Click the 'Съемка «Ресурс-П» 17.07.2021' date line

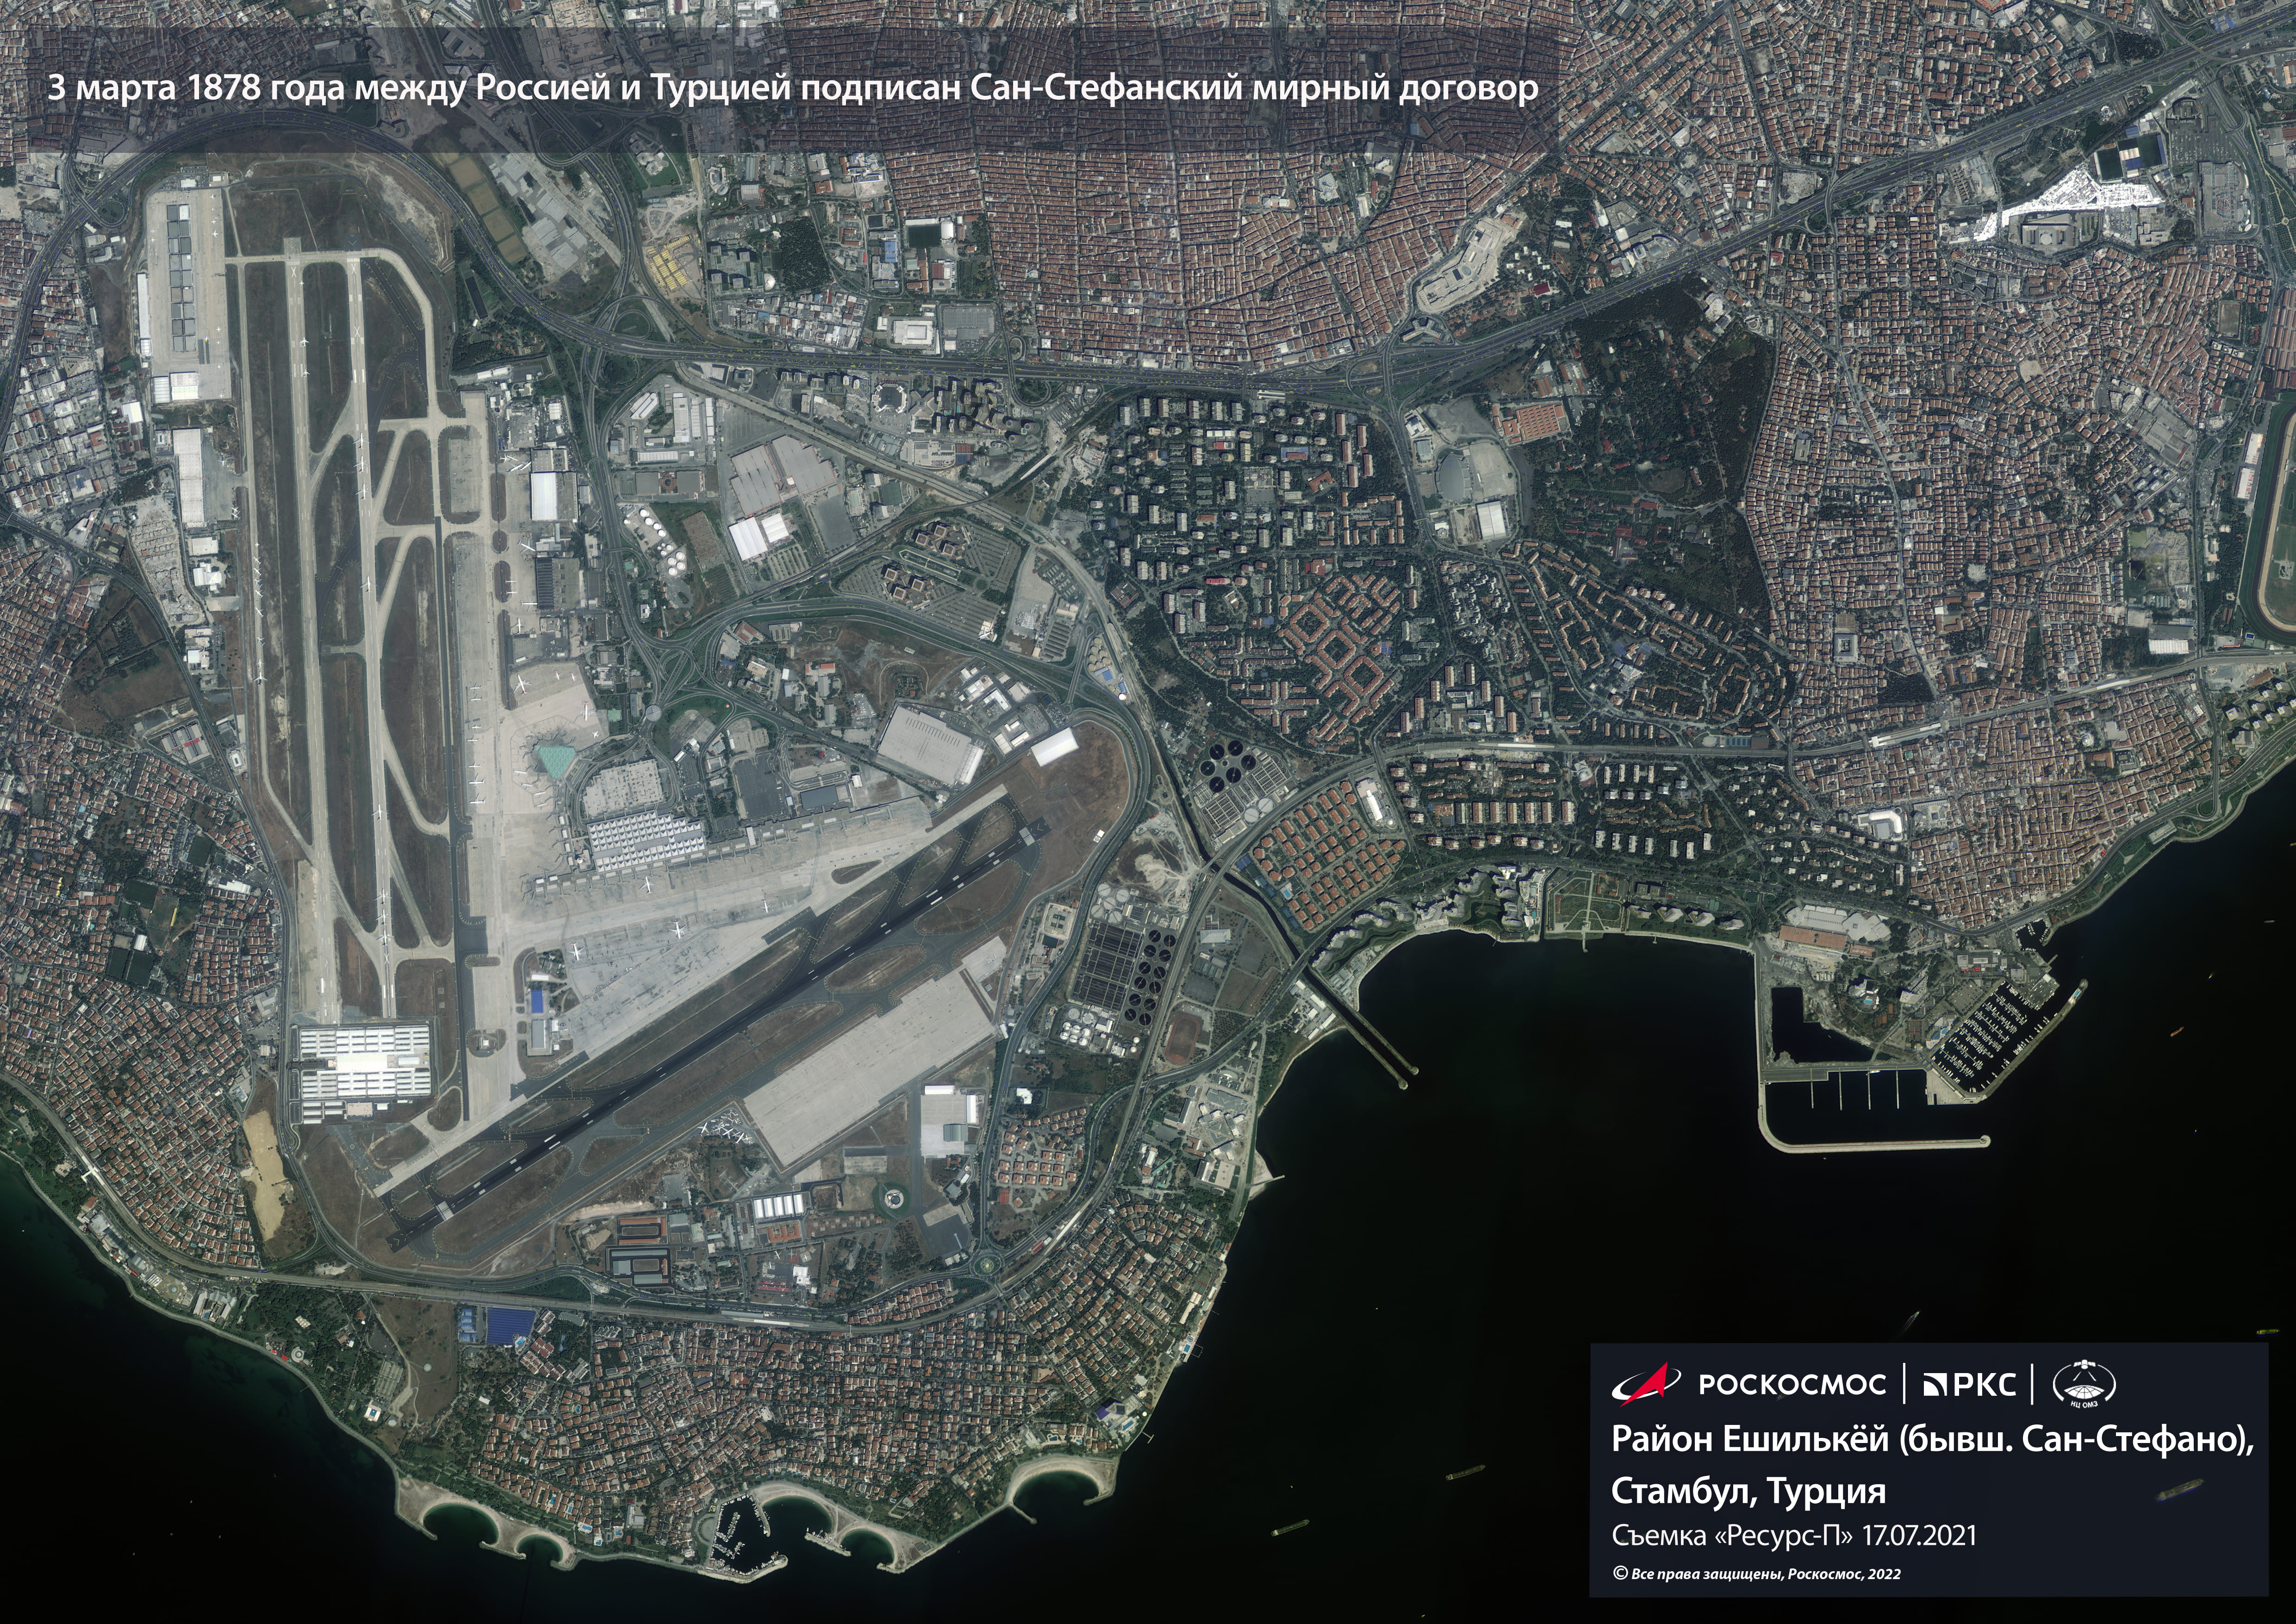pos(1794,1535)
